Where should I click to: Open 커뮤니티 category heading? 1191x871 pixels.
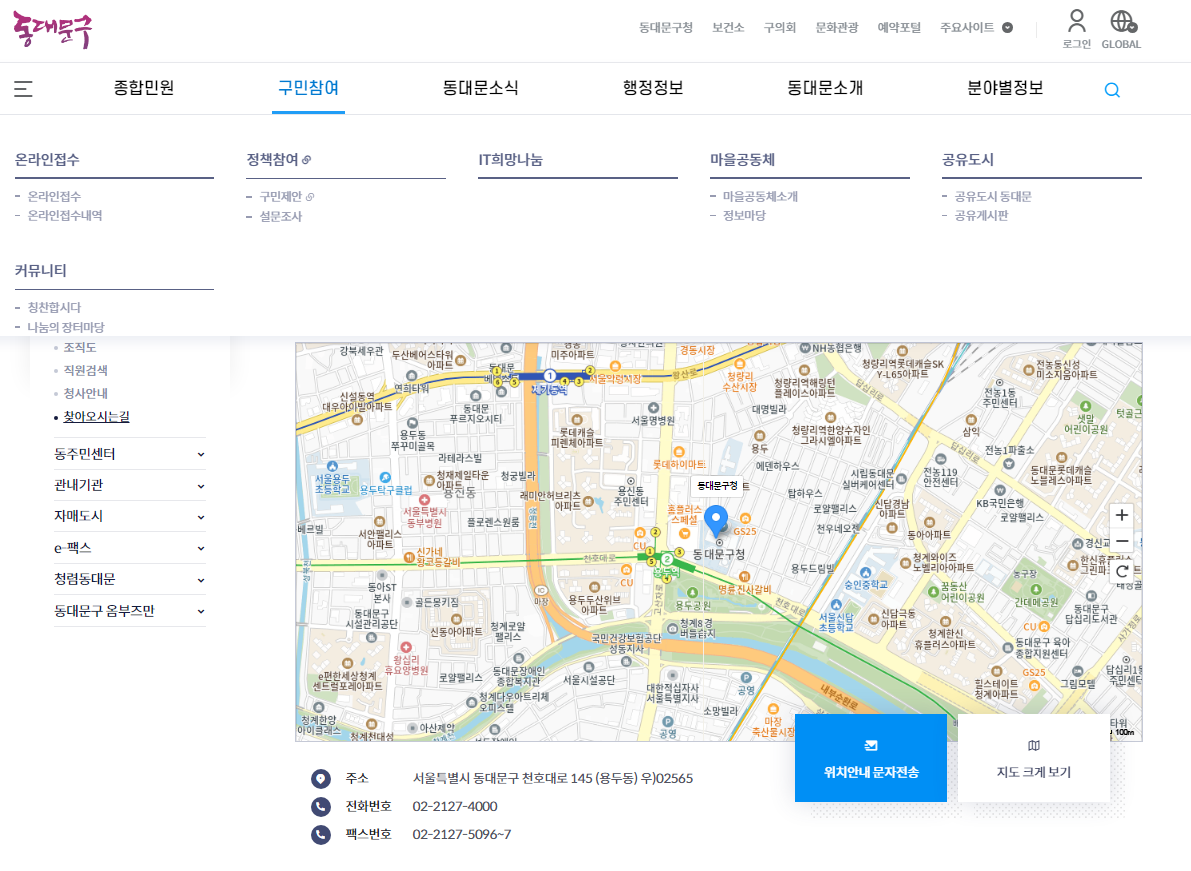41,270
